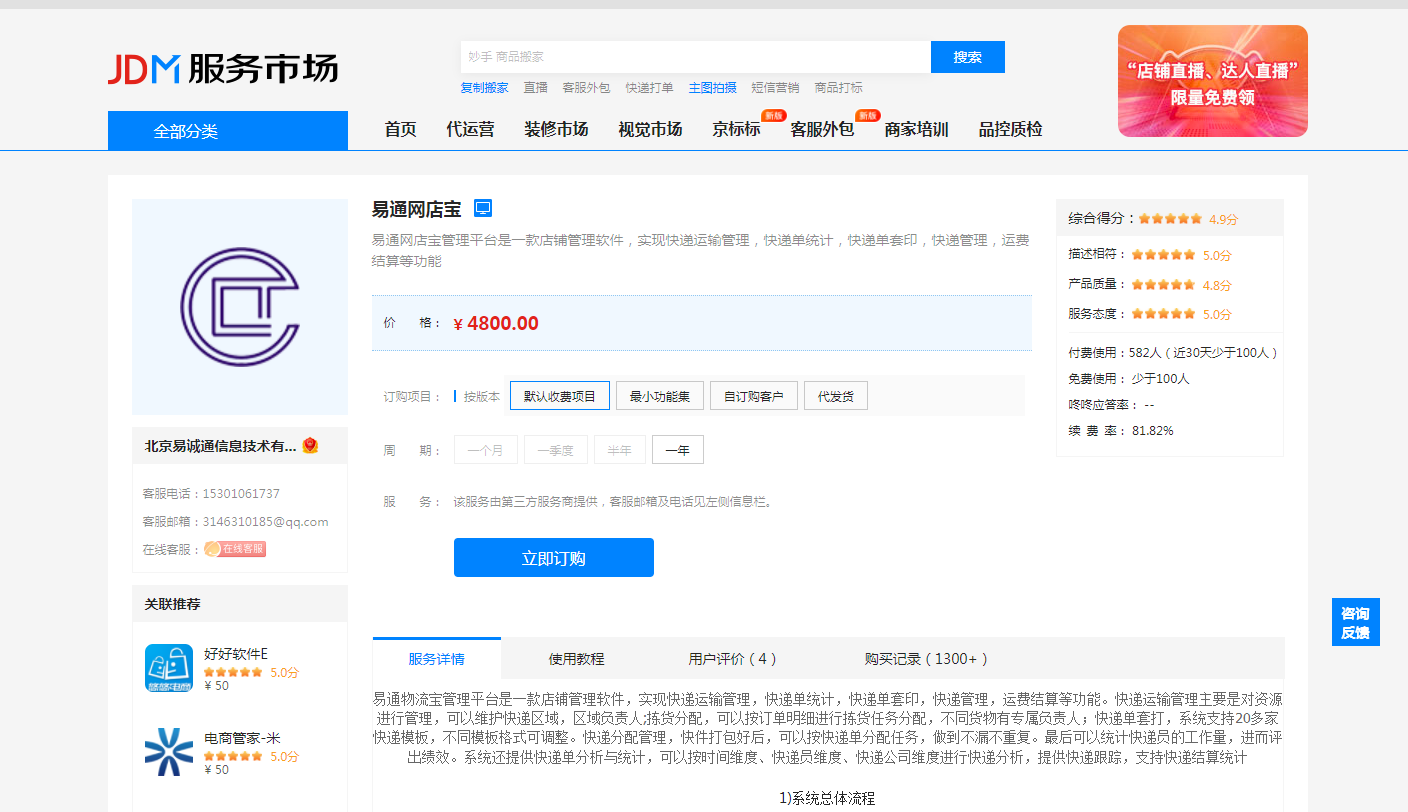
Task: Choose the 半年 period
Action: (x=620, y=450)
